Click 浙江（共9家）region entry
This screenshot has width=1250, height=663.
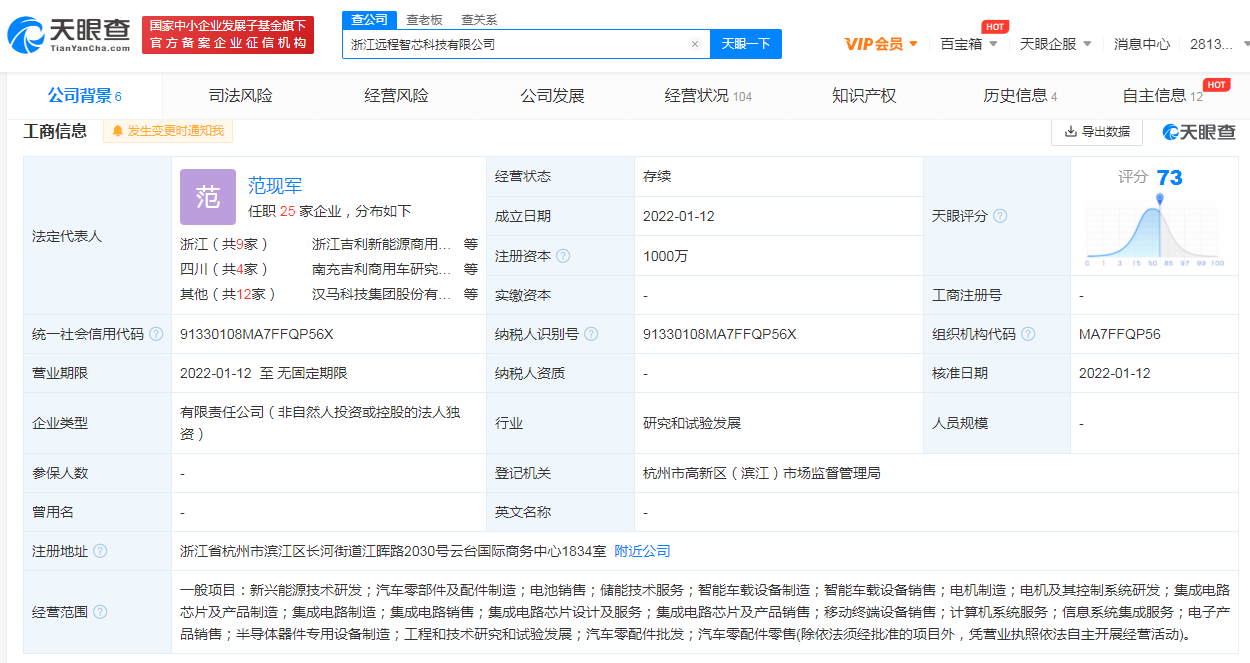[x=224, y=244]
